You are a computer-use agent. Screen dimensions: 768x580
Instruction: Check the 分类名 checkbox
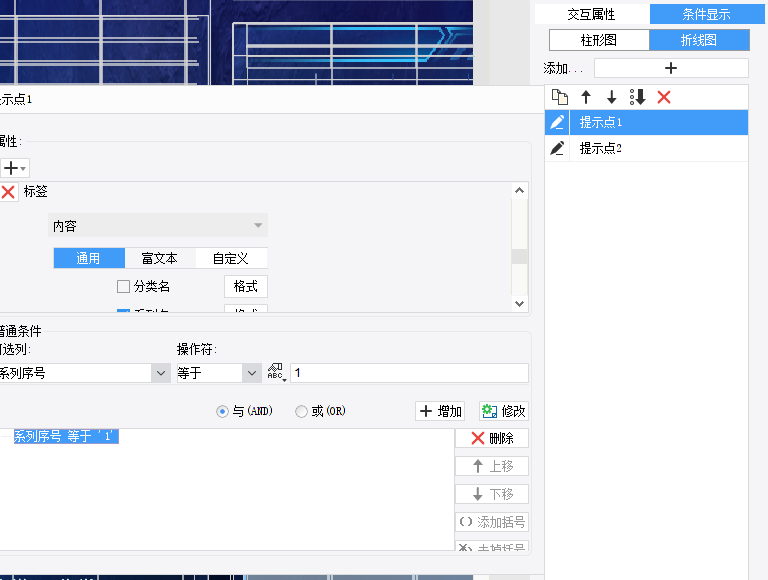pyautogui.click(x=123, y=286)
